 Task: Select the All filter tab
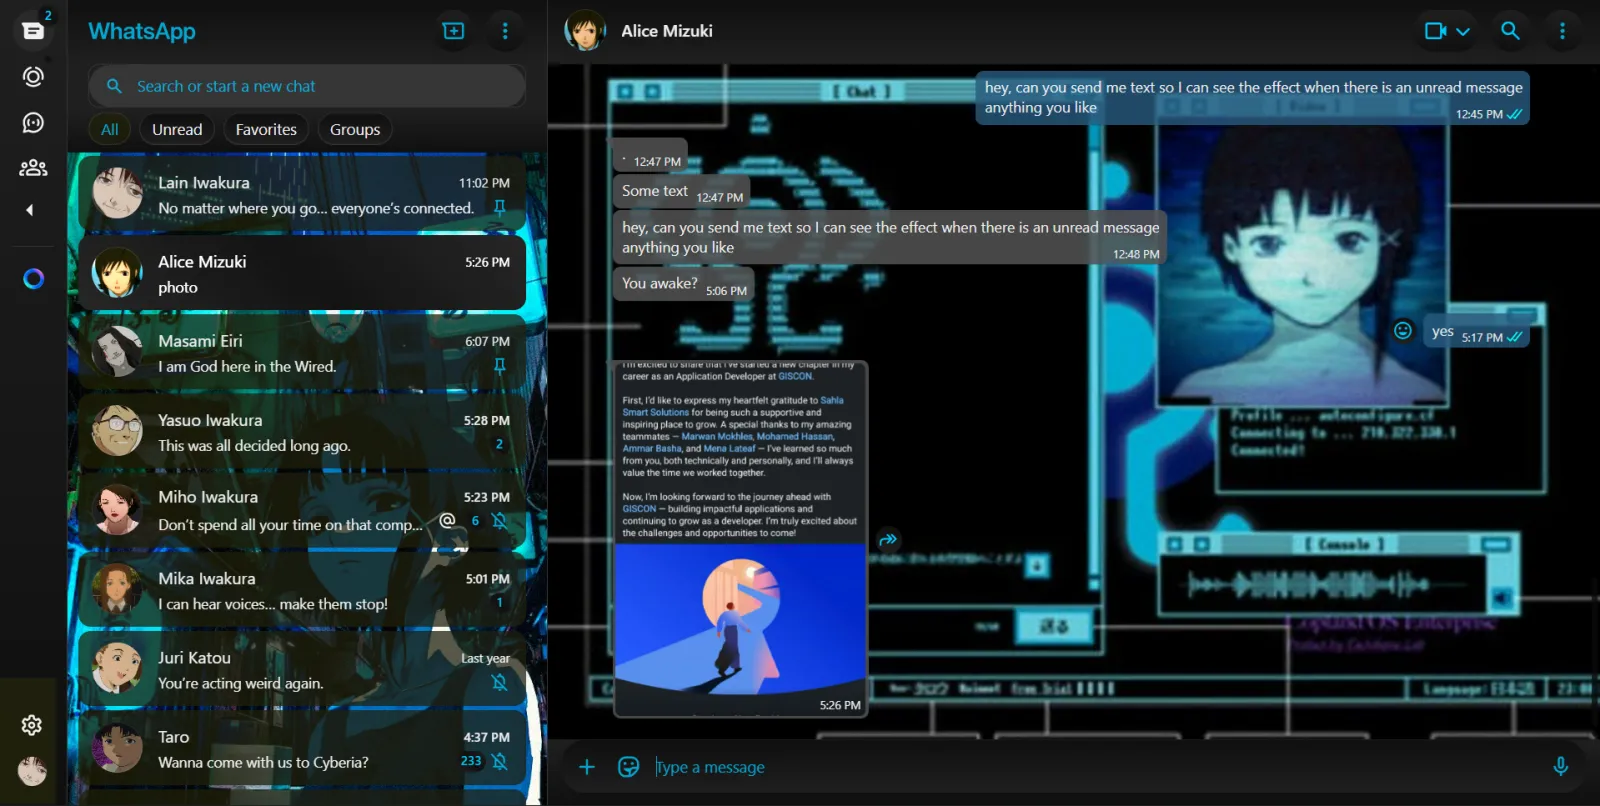coord(110,129)
